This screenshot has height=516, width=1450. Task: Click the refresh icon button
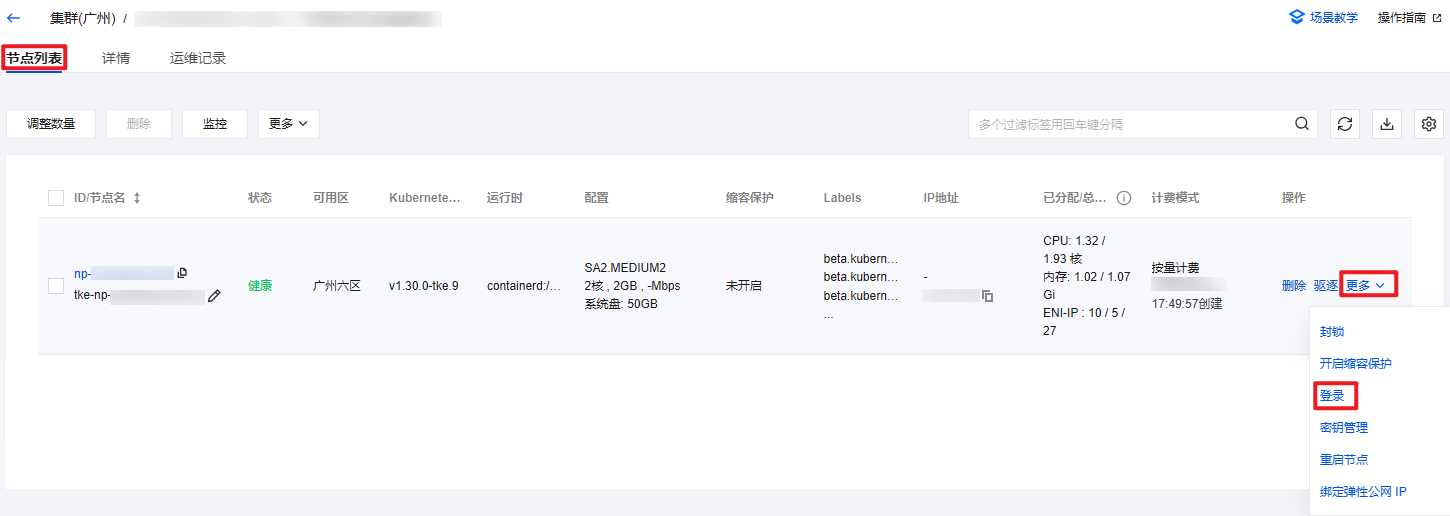pos(1345,124)
